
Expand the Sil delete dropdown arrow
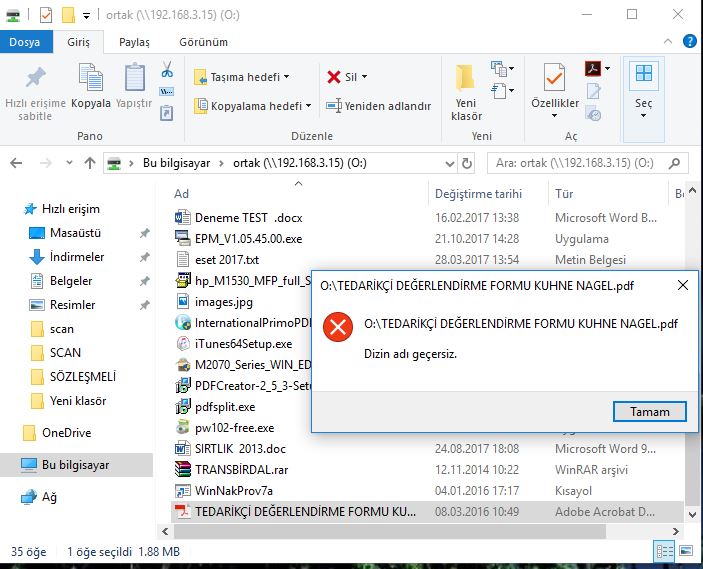coord(364,77)
